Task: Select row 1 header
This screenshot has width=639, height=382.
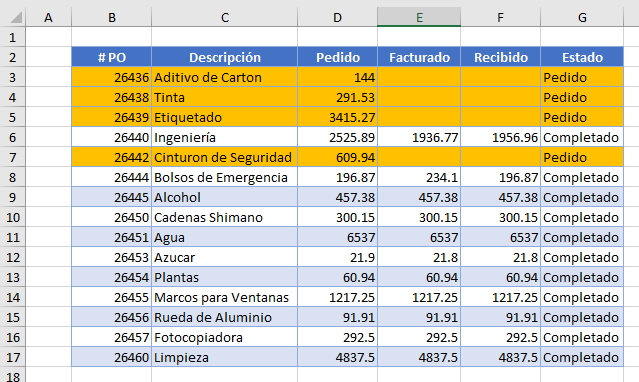Action: [13, 38]
